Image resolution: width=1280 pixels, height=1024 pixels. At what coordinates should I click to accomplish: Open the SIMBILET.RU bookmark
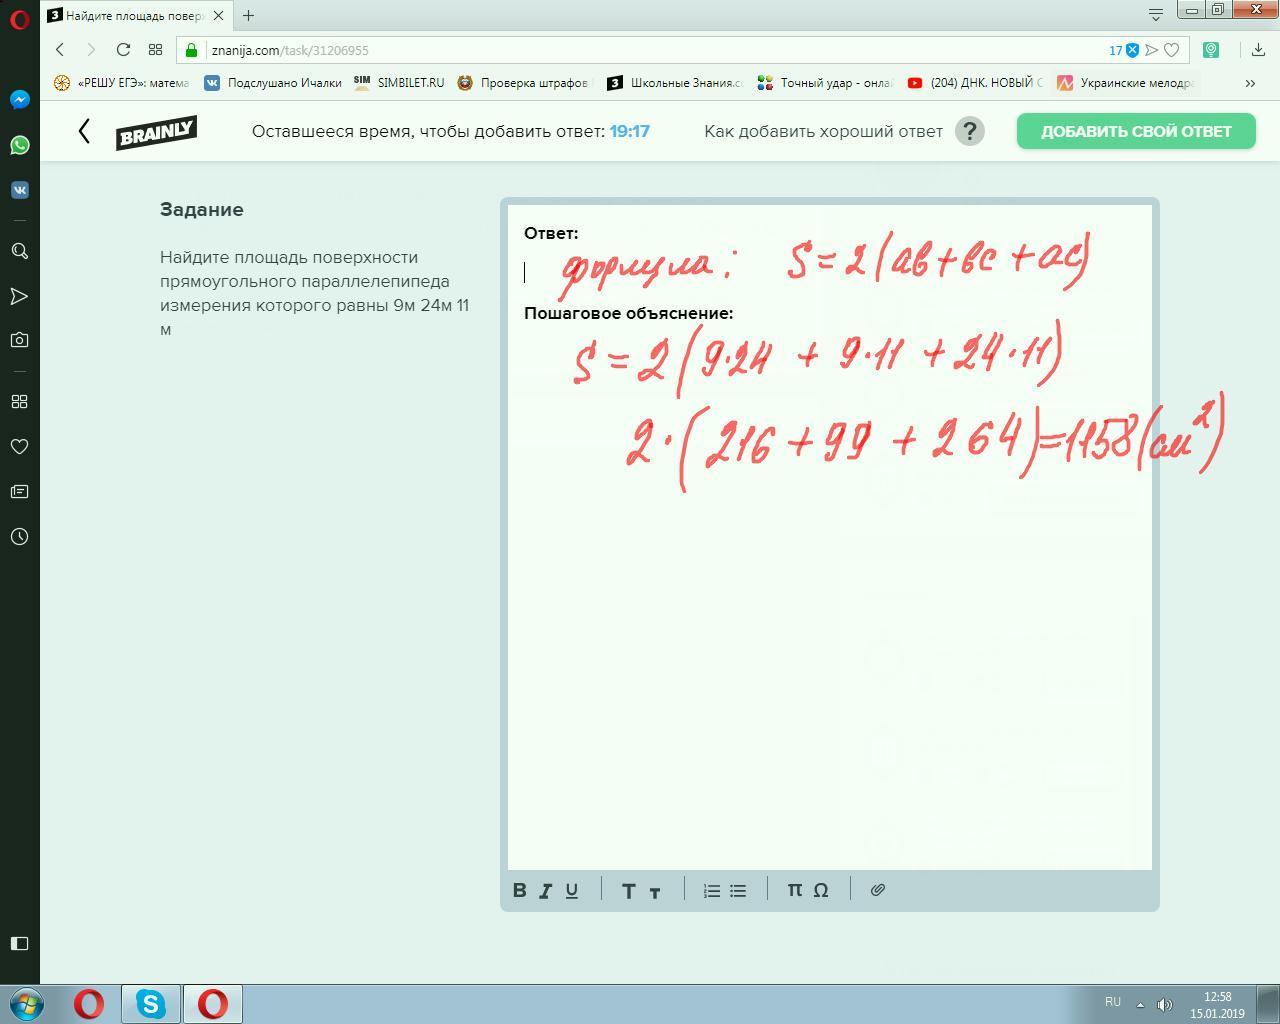pyautogui.click(x=399, y=83)
